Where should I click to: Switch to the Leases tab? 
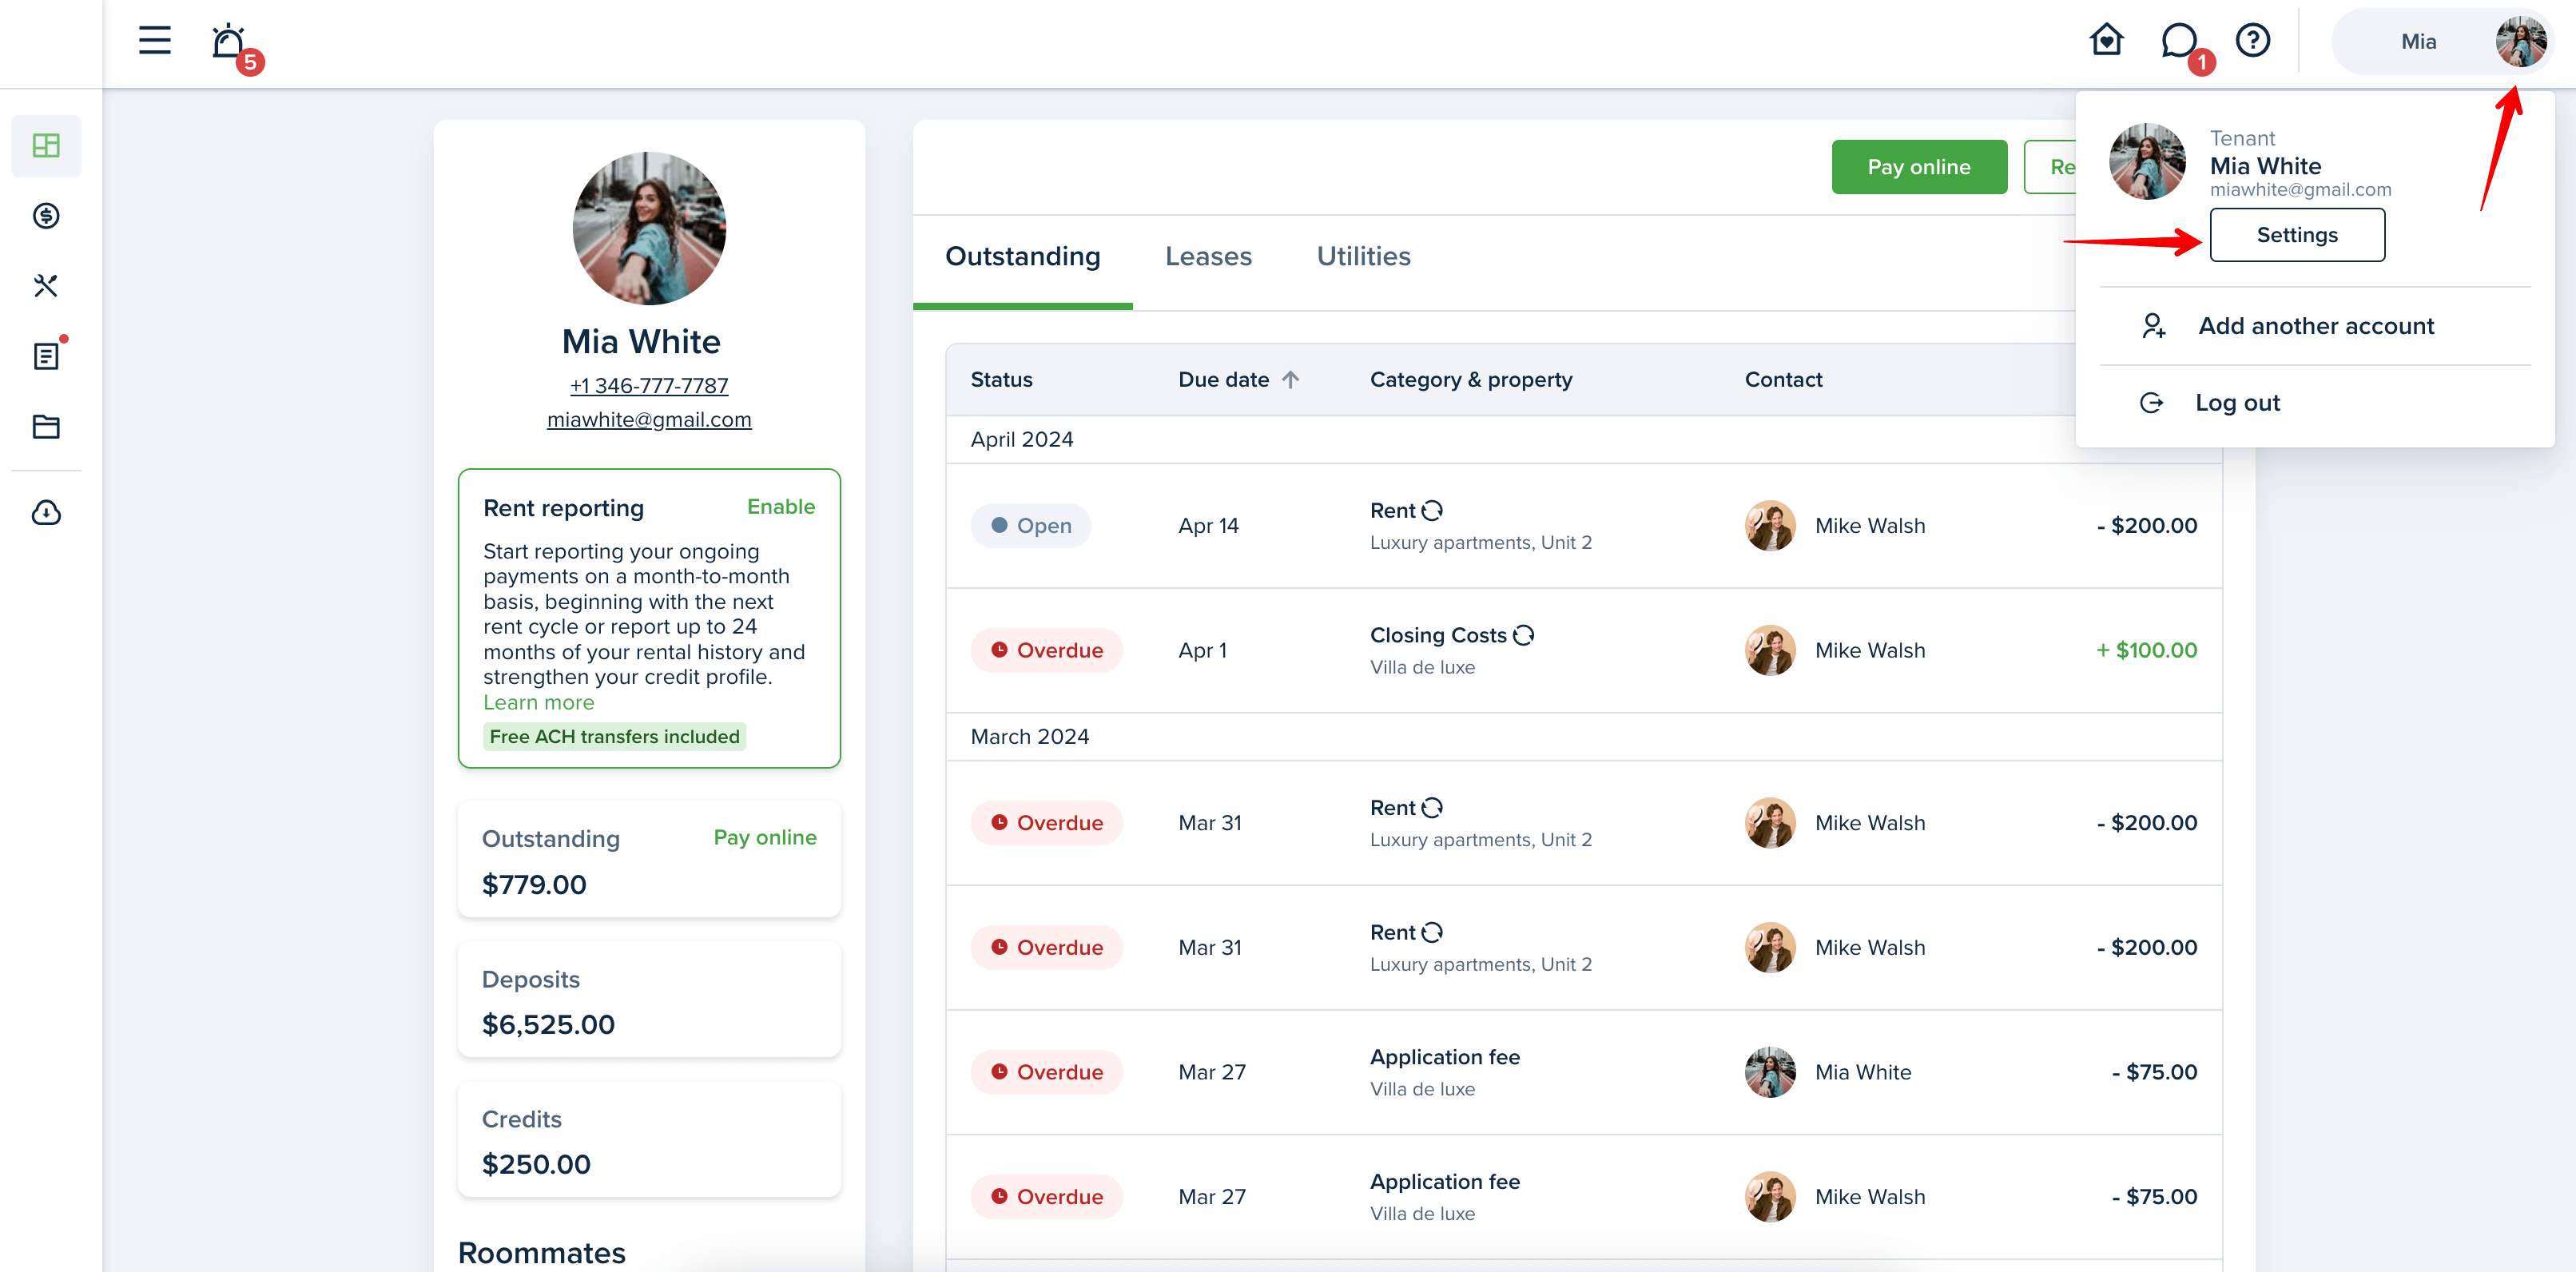click(1208, 256)
